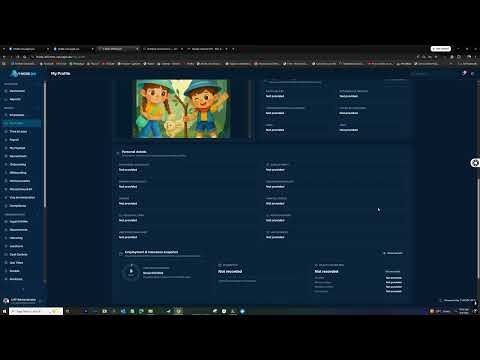This screenshot has width=480, height=360.
Task: Click the circular gauge in the Employment snapshot
Action: point(131,272)
